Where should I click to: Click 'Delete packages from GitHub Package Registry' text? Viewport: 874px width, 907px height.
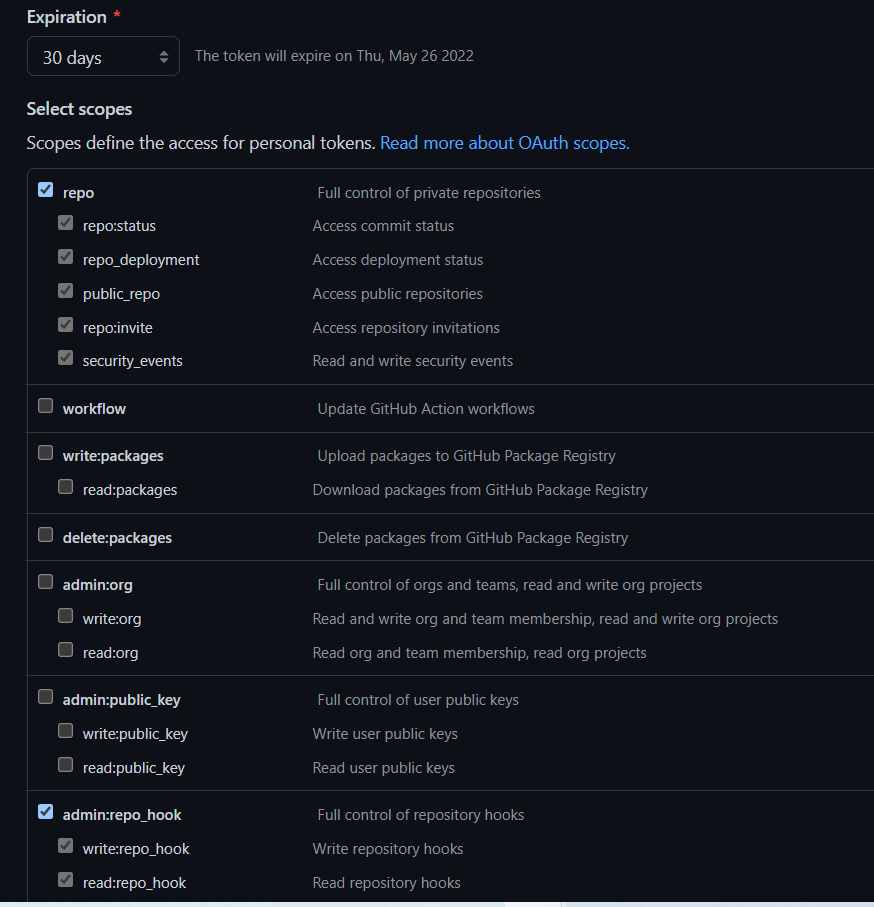coord(473,538)
